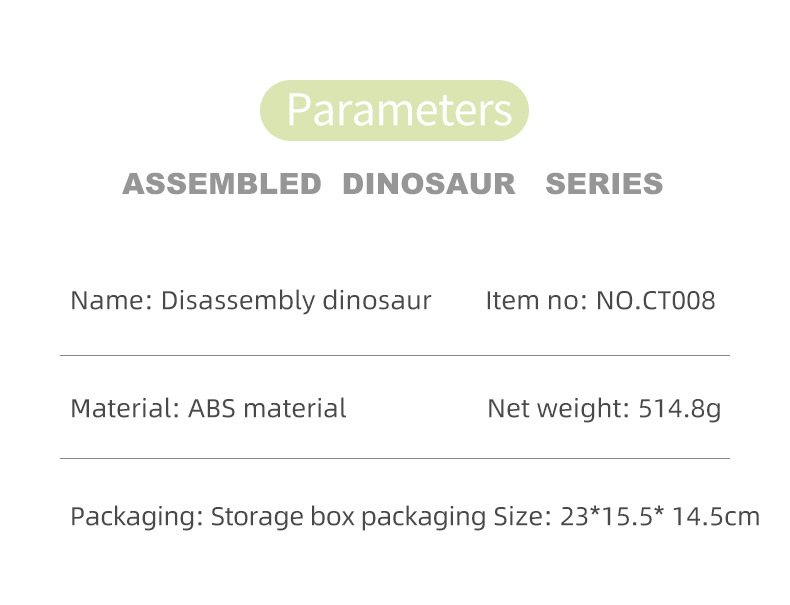Select the "ABS material" value
790x605 pixels.
click(267, 408)
